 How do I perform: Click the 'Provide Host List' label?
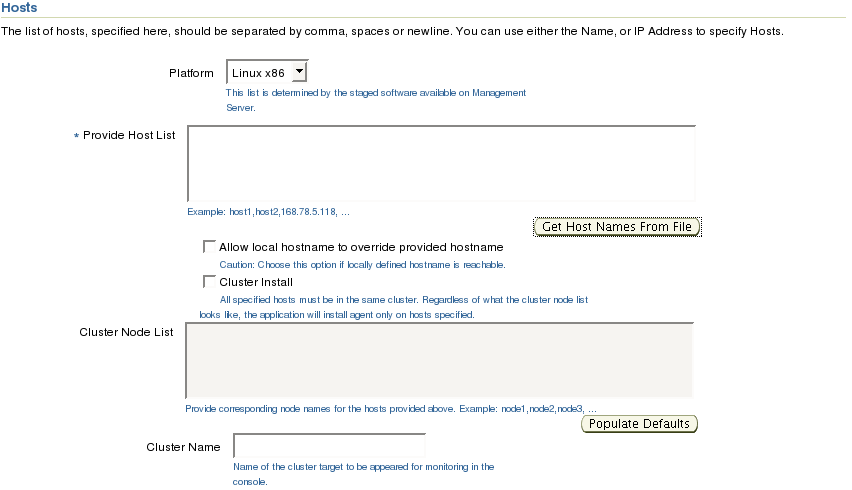coord(129,135)
